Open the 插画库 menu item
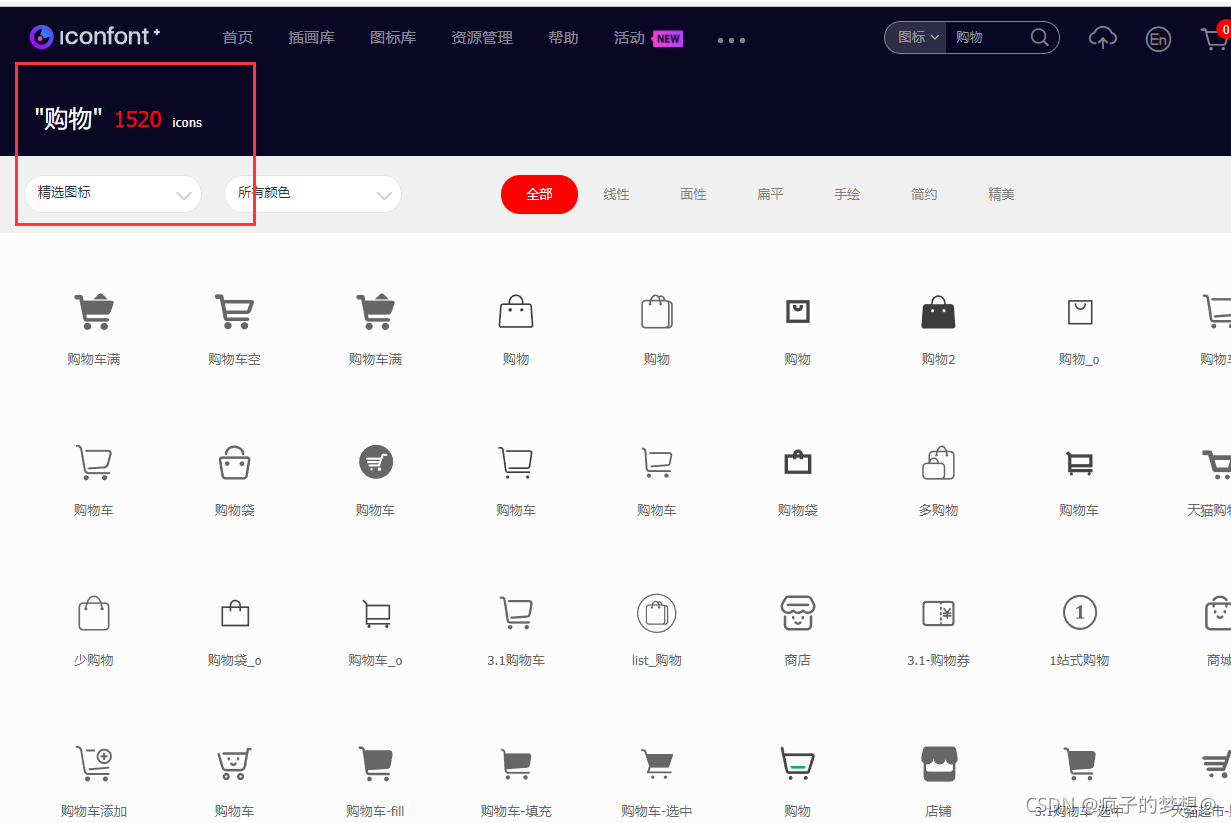Viewport: 1231px width, 823px height. 311,38
